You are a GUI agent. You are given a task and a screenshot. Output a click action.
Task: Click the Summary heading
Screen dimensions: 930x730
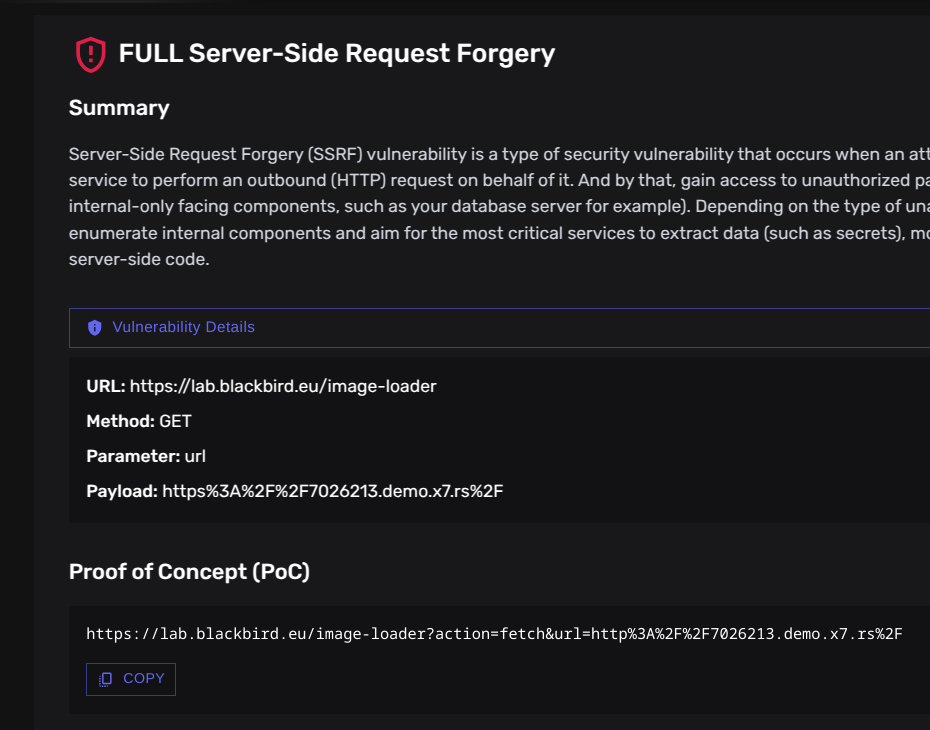click(119, 108)
